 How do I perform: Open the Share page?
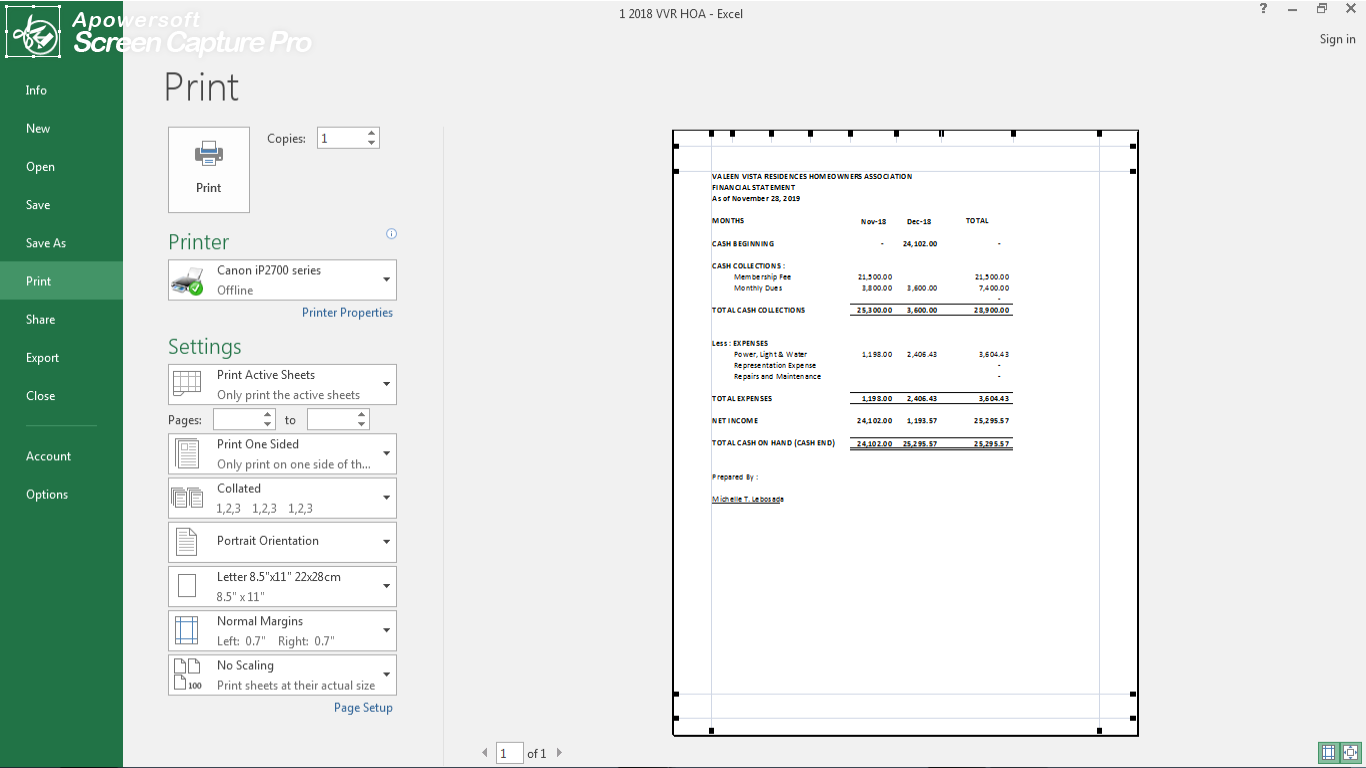point(41,319)
